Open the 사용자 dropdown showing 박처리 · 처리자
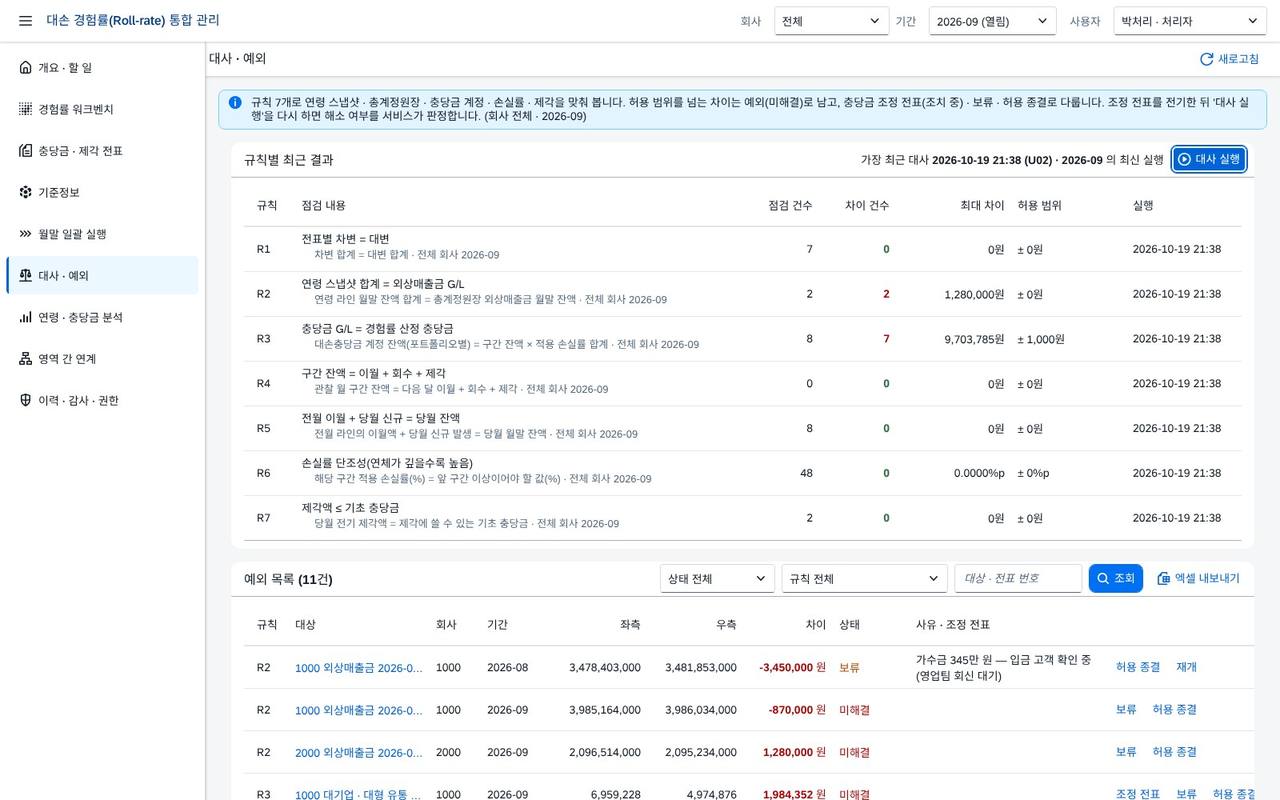 [1190, 21]
